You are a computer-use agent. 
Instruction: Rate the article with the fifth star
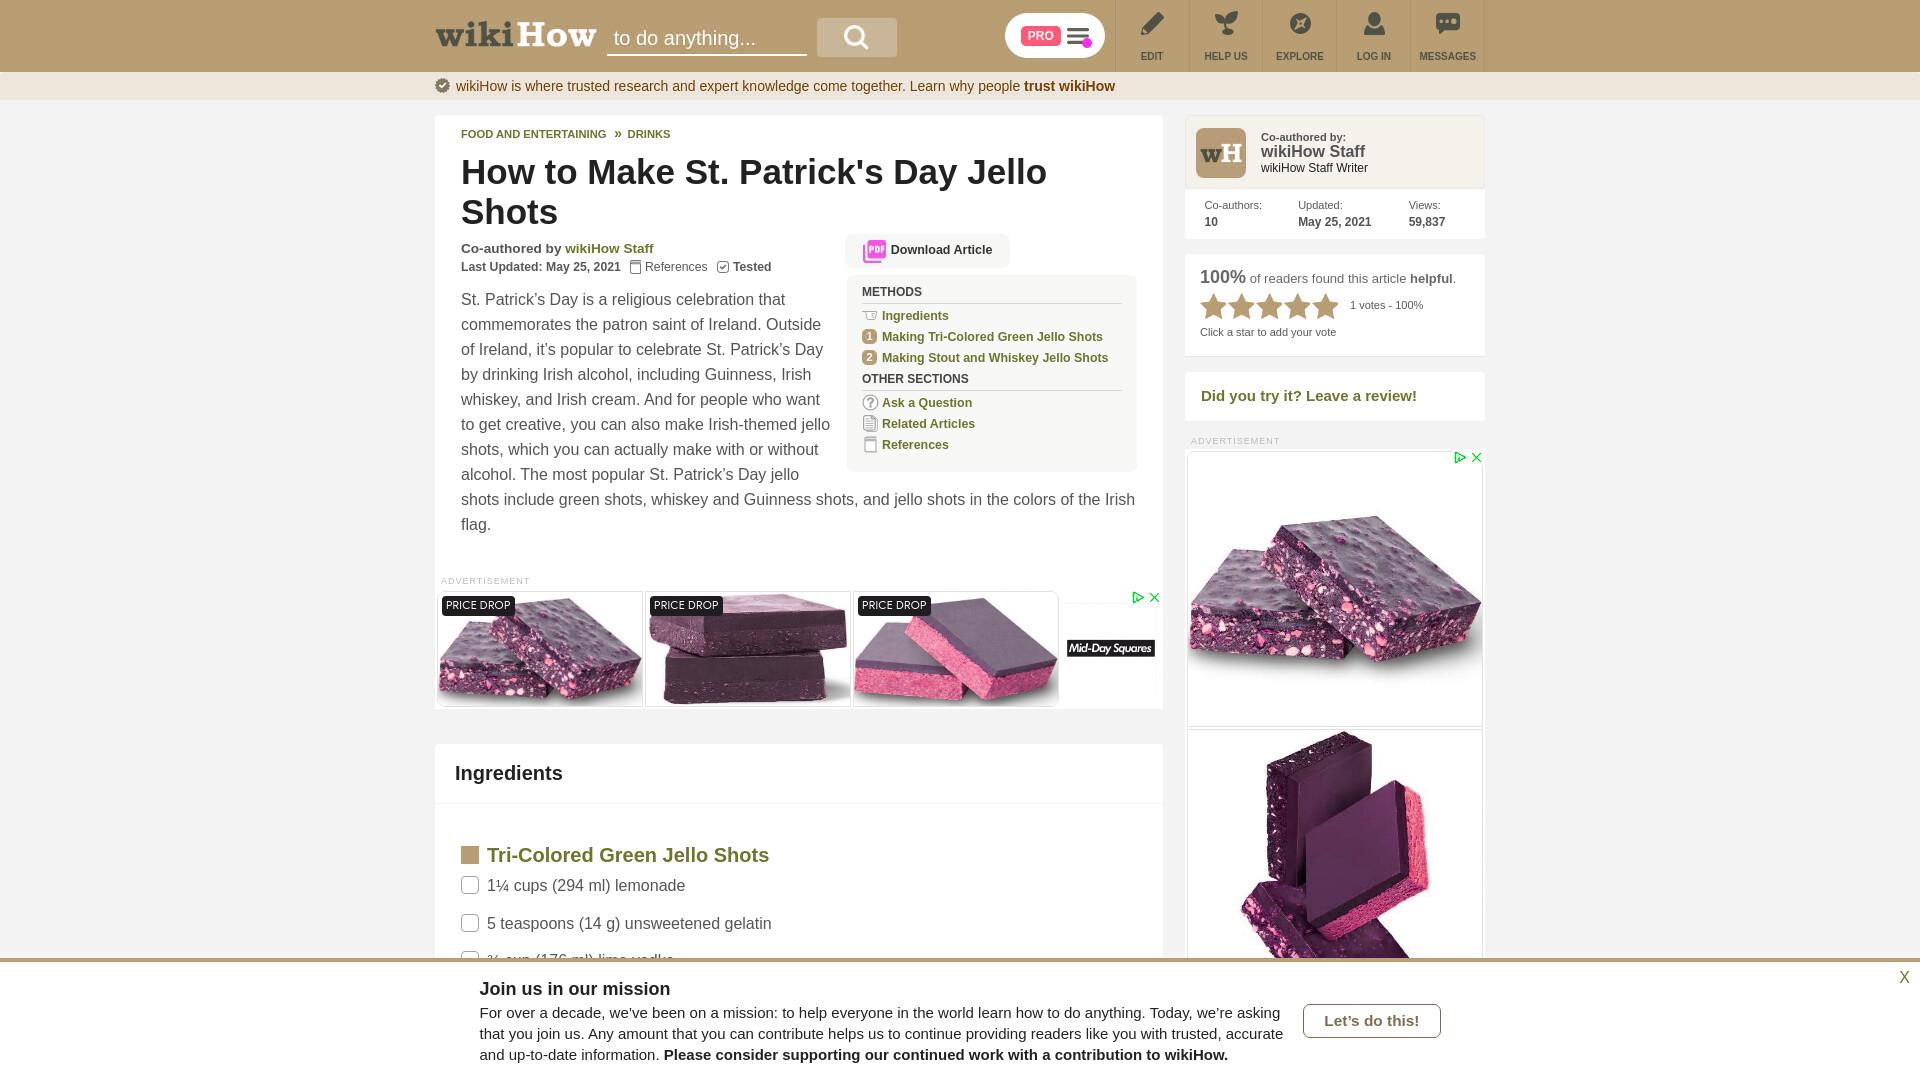tap(1326, 306)
